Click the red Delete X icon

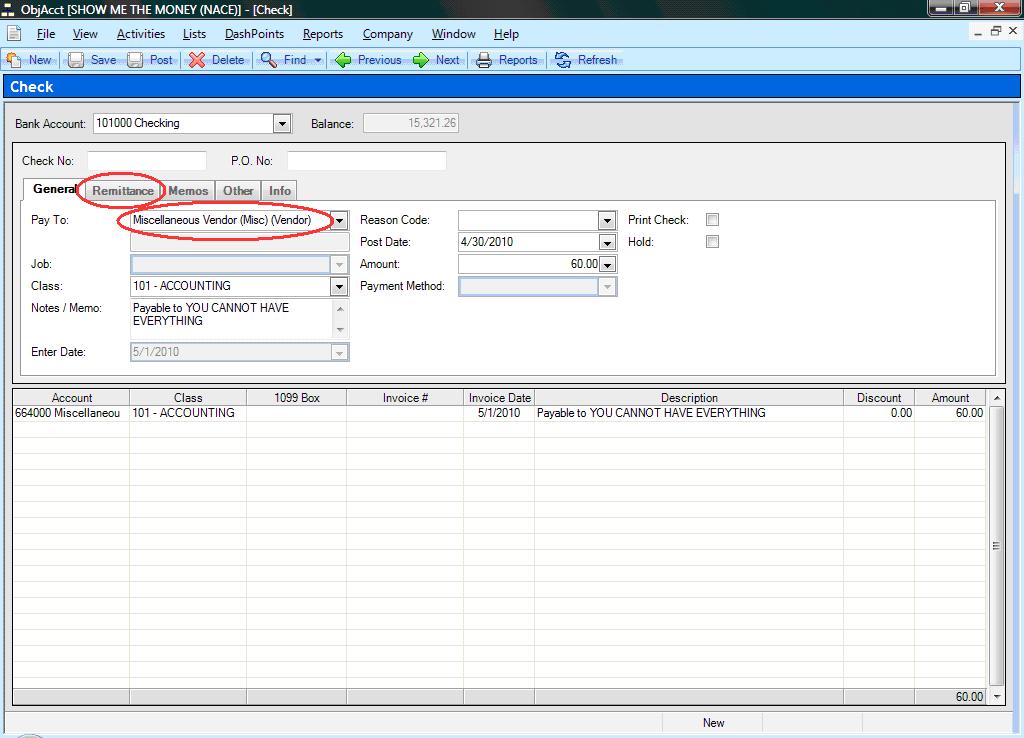click(197, 60)
